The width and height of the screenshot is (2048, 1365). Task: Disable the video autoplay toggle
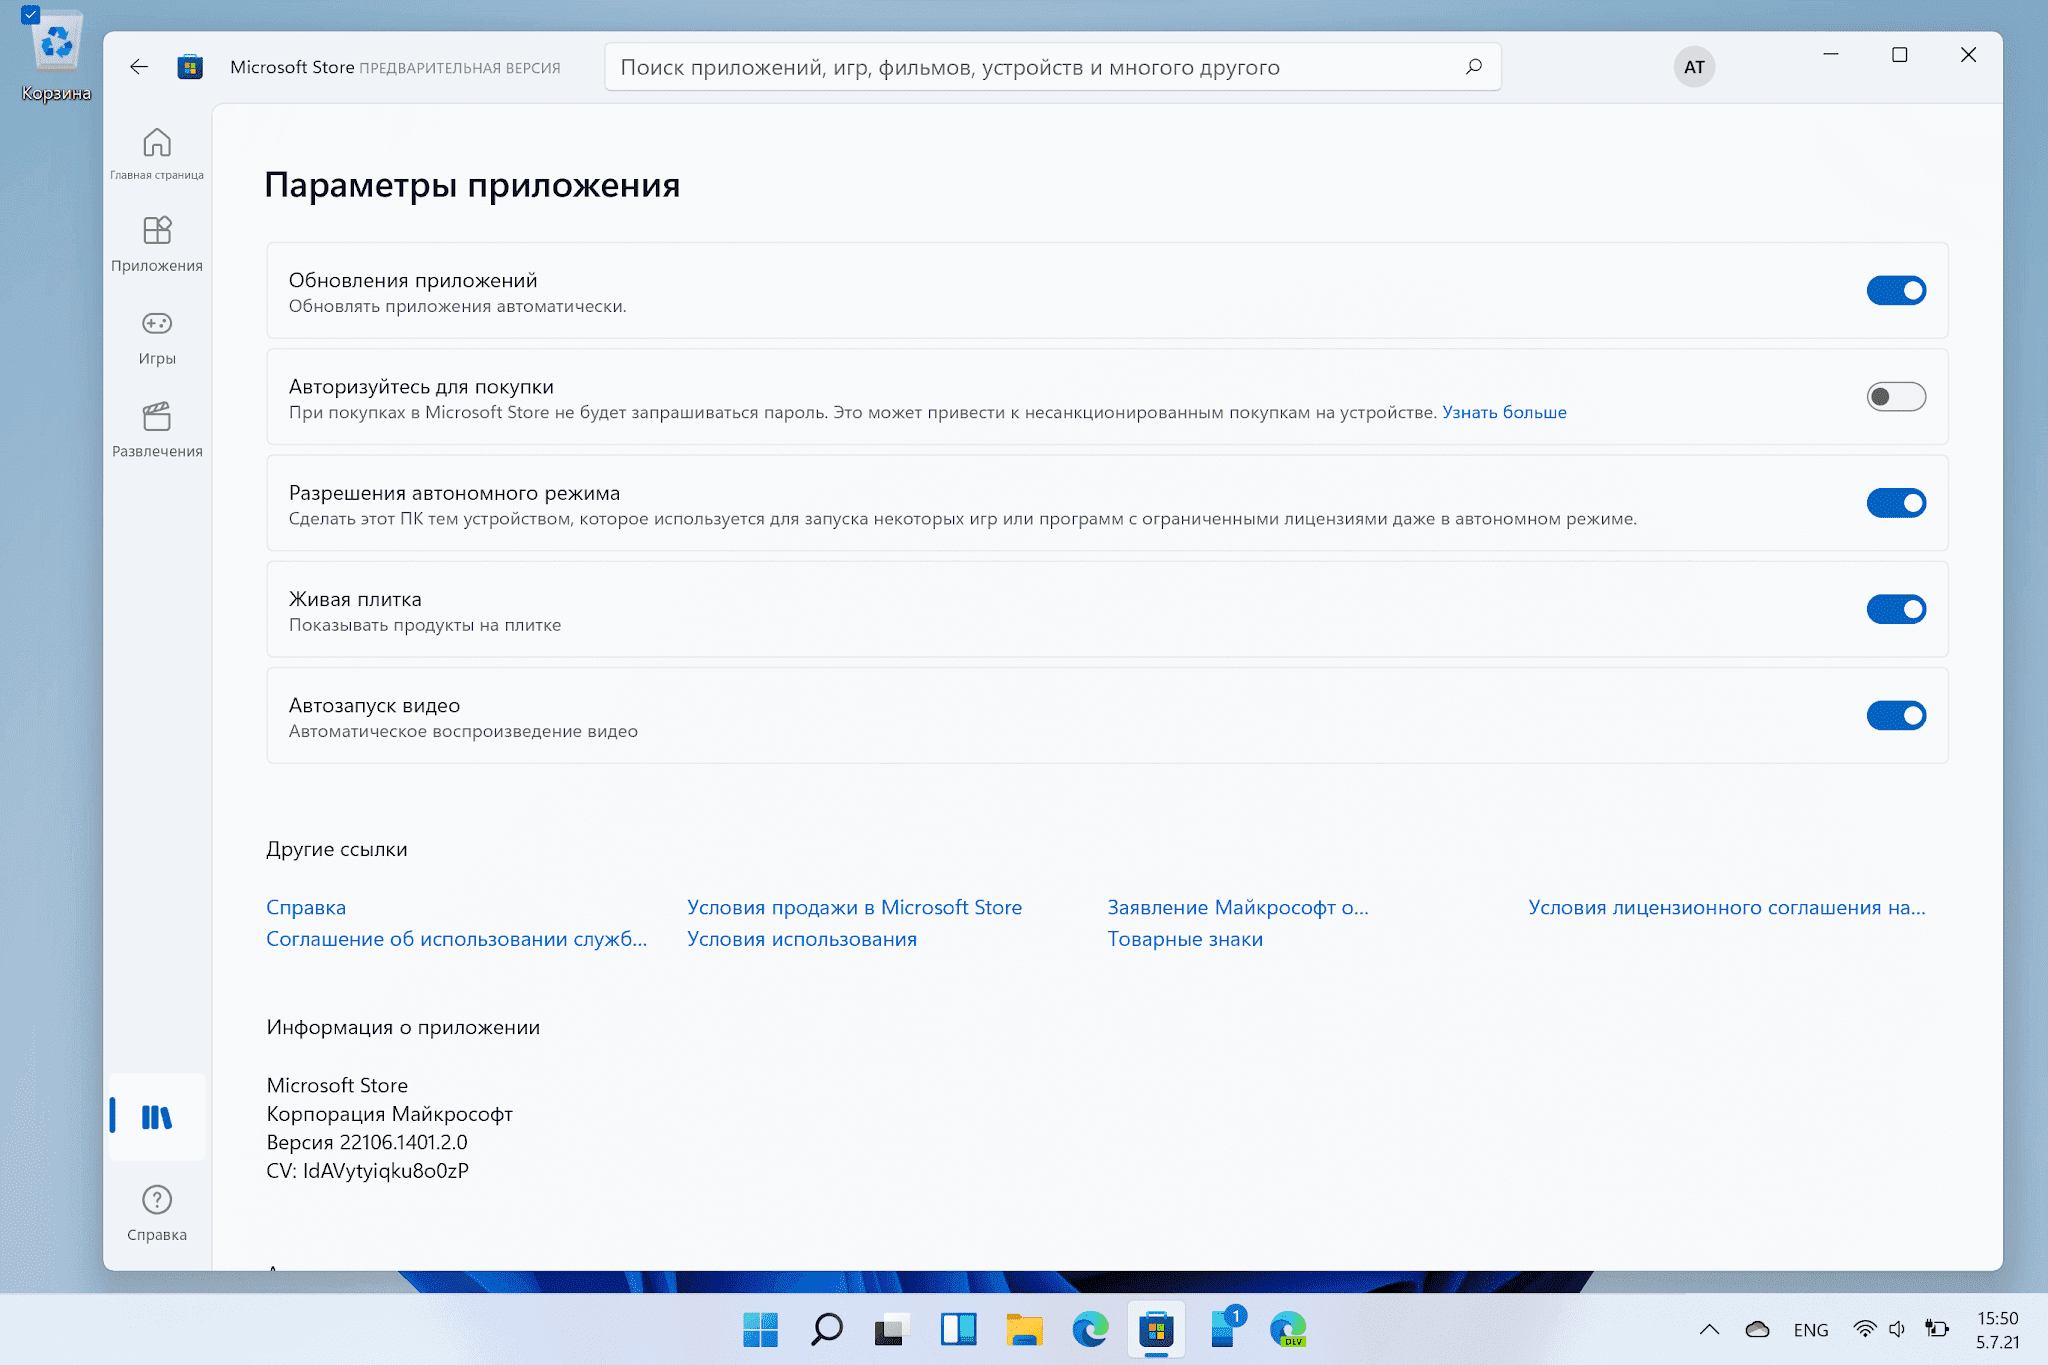point(1895,715)
